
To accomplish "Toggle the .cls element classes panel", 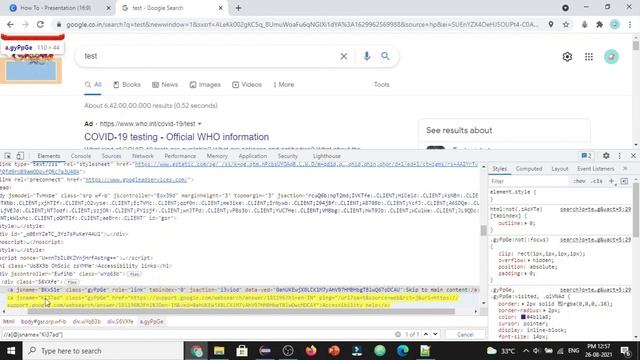I will pos(597,181).
